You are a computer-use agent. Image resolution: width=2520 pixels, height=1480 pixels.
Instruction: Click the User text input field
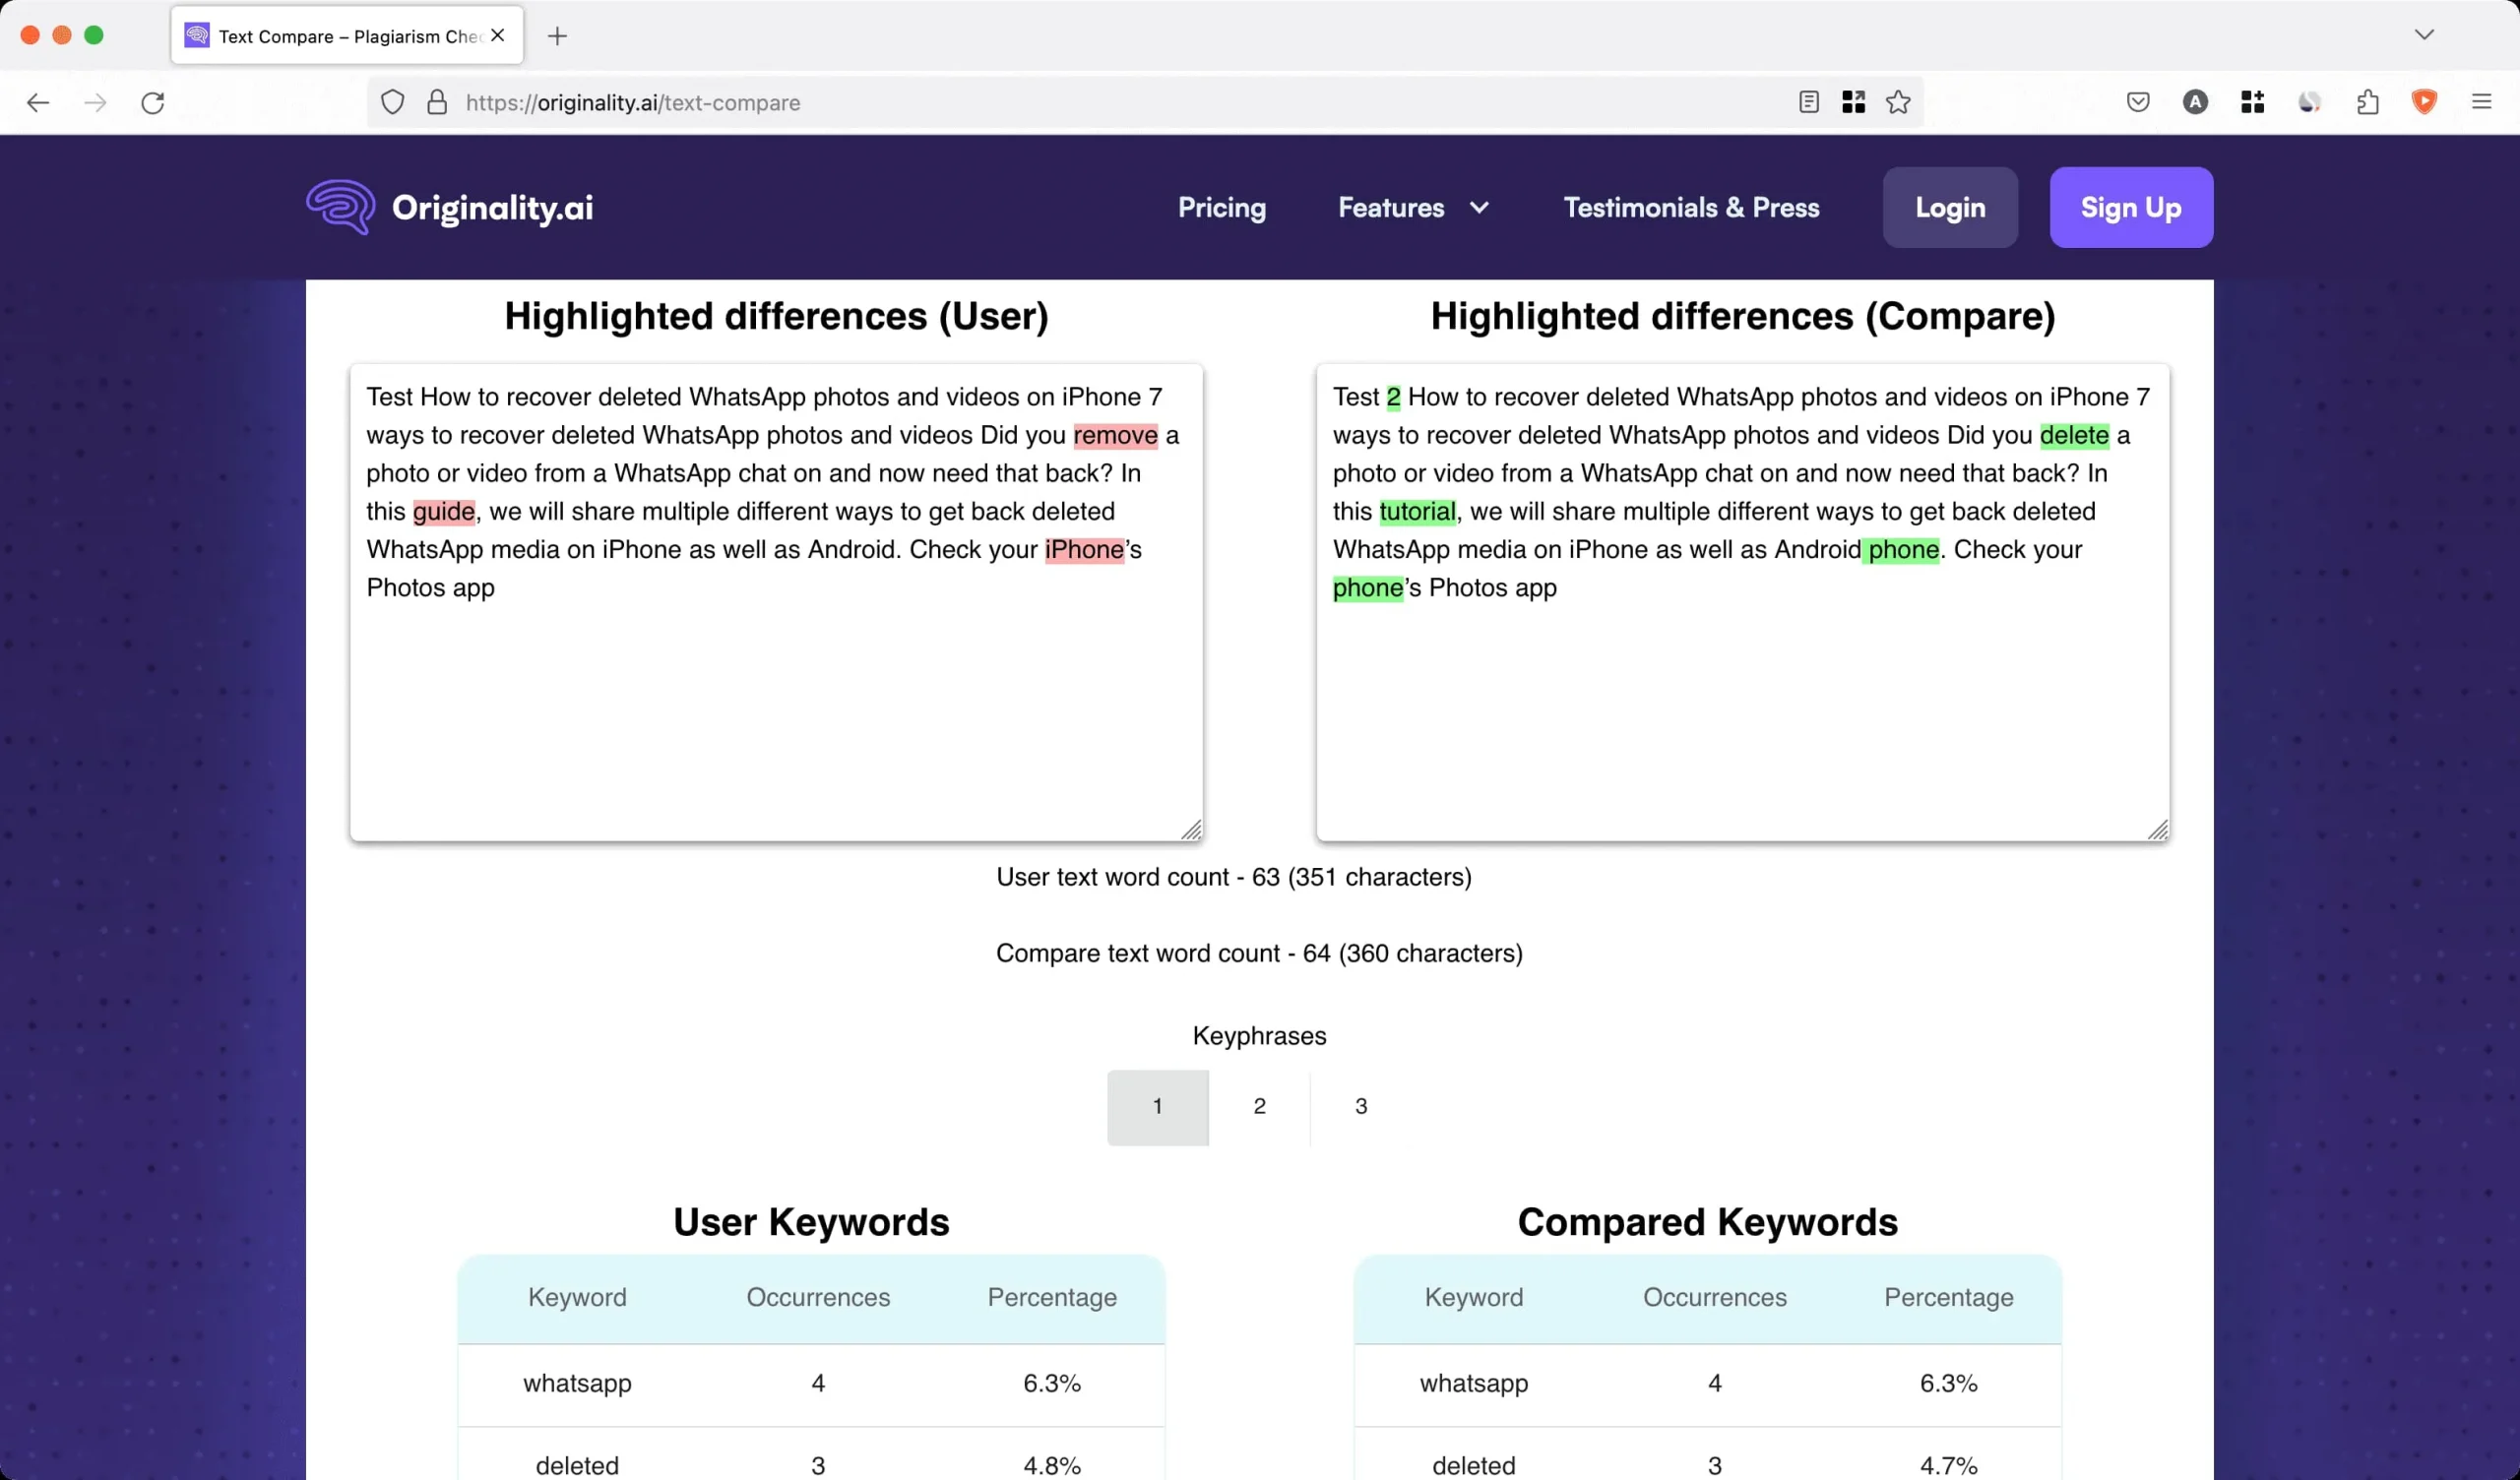[777, 601]
